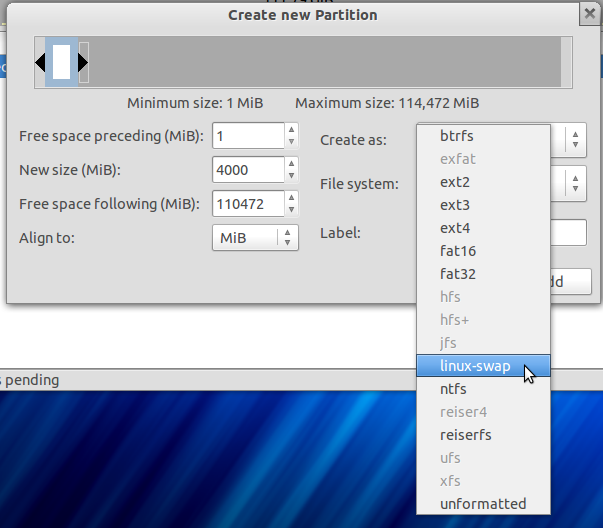The image size is (603, 528).
Task: Choose fat32 from the dropdown list
Action: (458, 274)
